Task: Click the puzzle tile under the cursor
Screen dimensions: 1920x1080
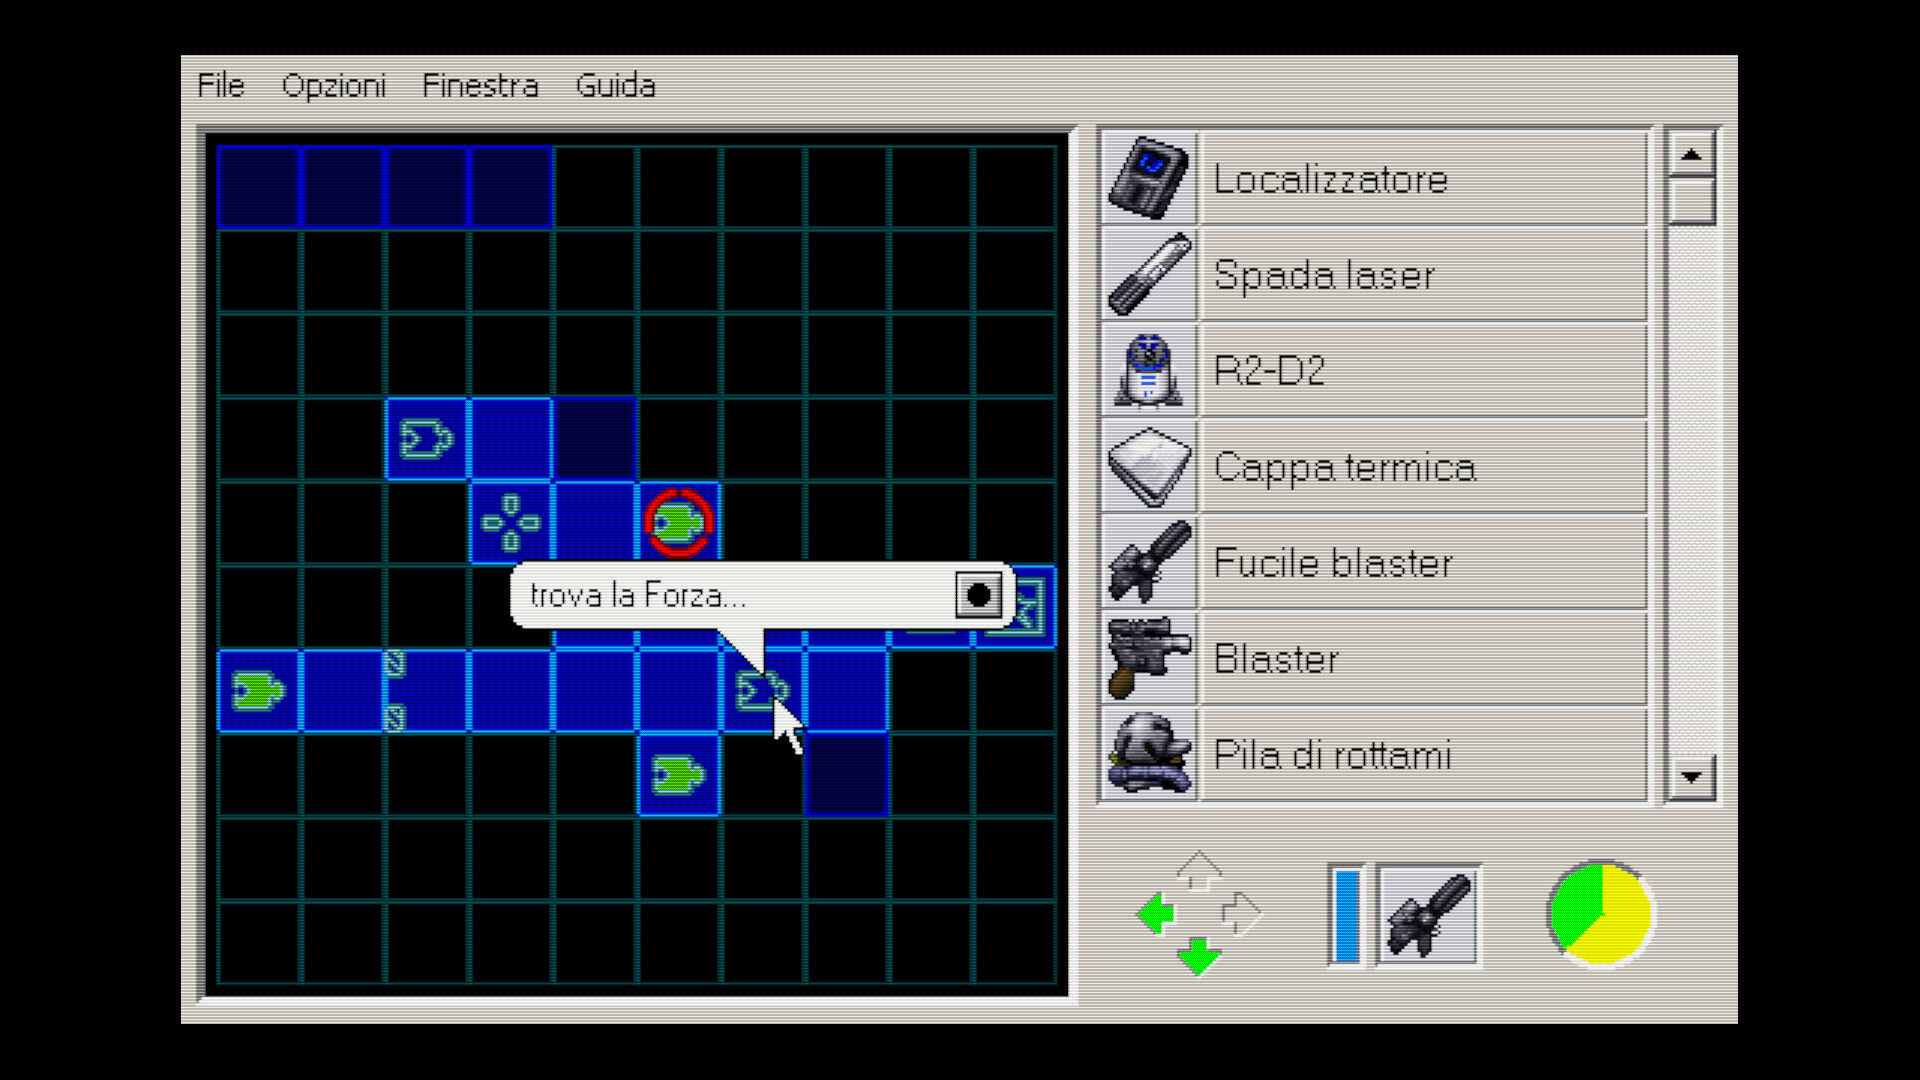Action: click(x=762, y=691)
